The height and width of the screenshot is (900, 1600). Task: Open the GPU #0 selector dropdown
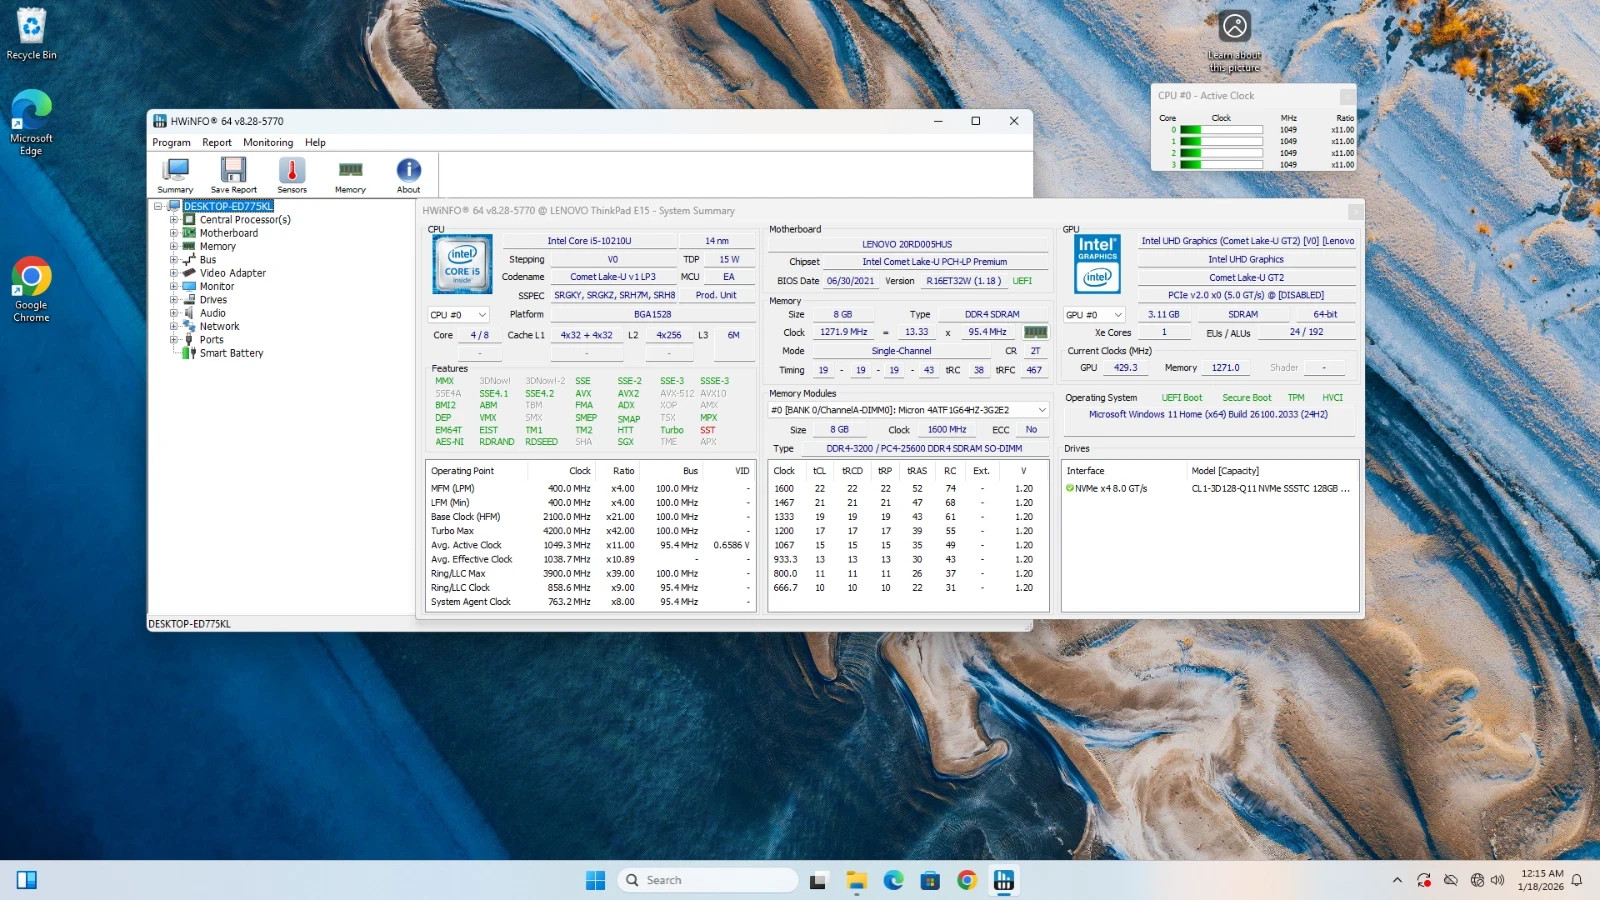pyautogui.click(x=1095, y=315)
